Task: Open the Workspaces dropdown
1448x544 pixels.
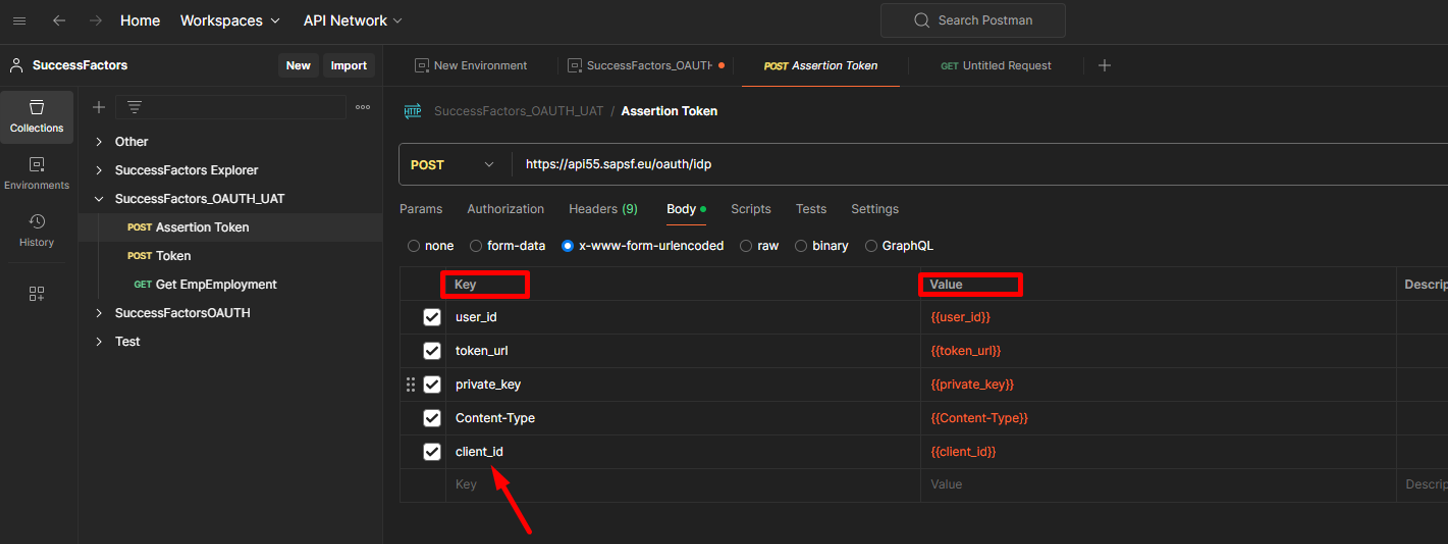Action: tap(229, 21)
